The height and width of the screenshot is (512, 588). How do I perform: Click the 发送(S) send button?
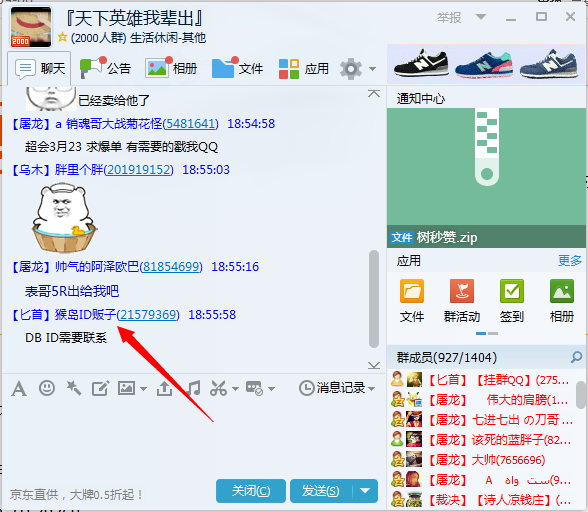(x=321, y=491)
